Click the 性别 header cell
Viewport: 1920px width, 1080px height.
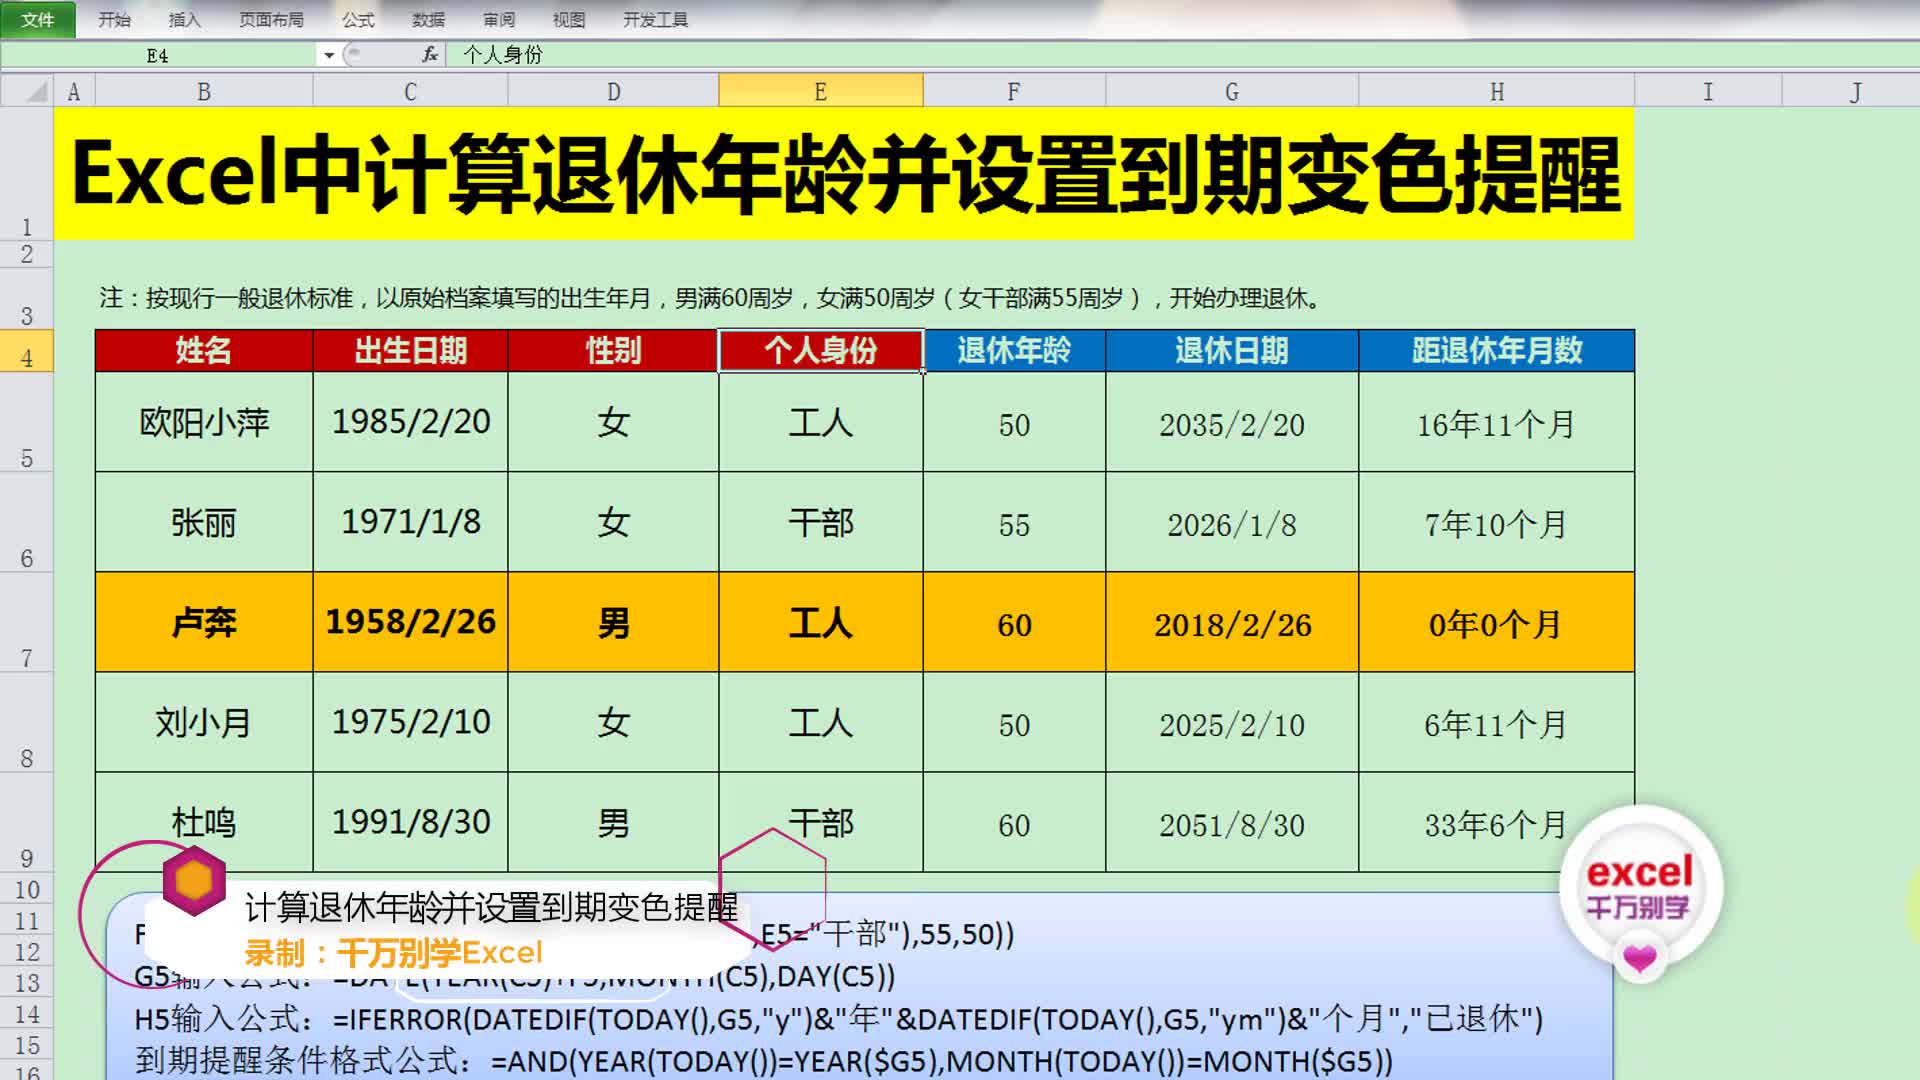pos(613,351)
